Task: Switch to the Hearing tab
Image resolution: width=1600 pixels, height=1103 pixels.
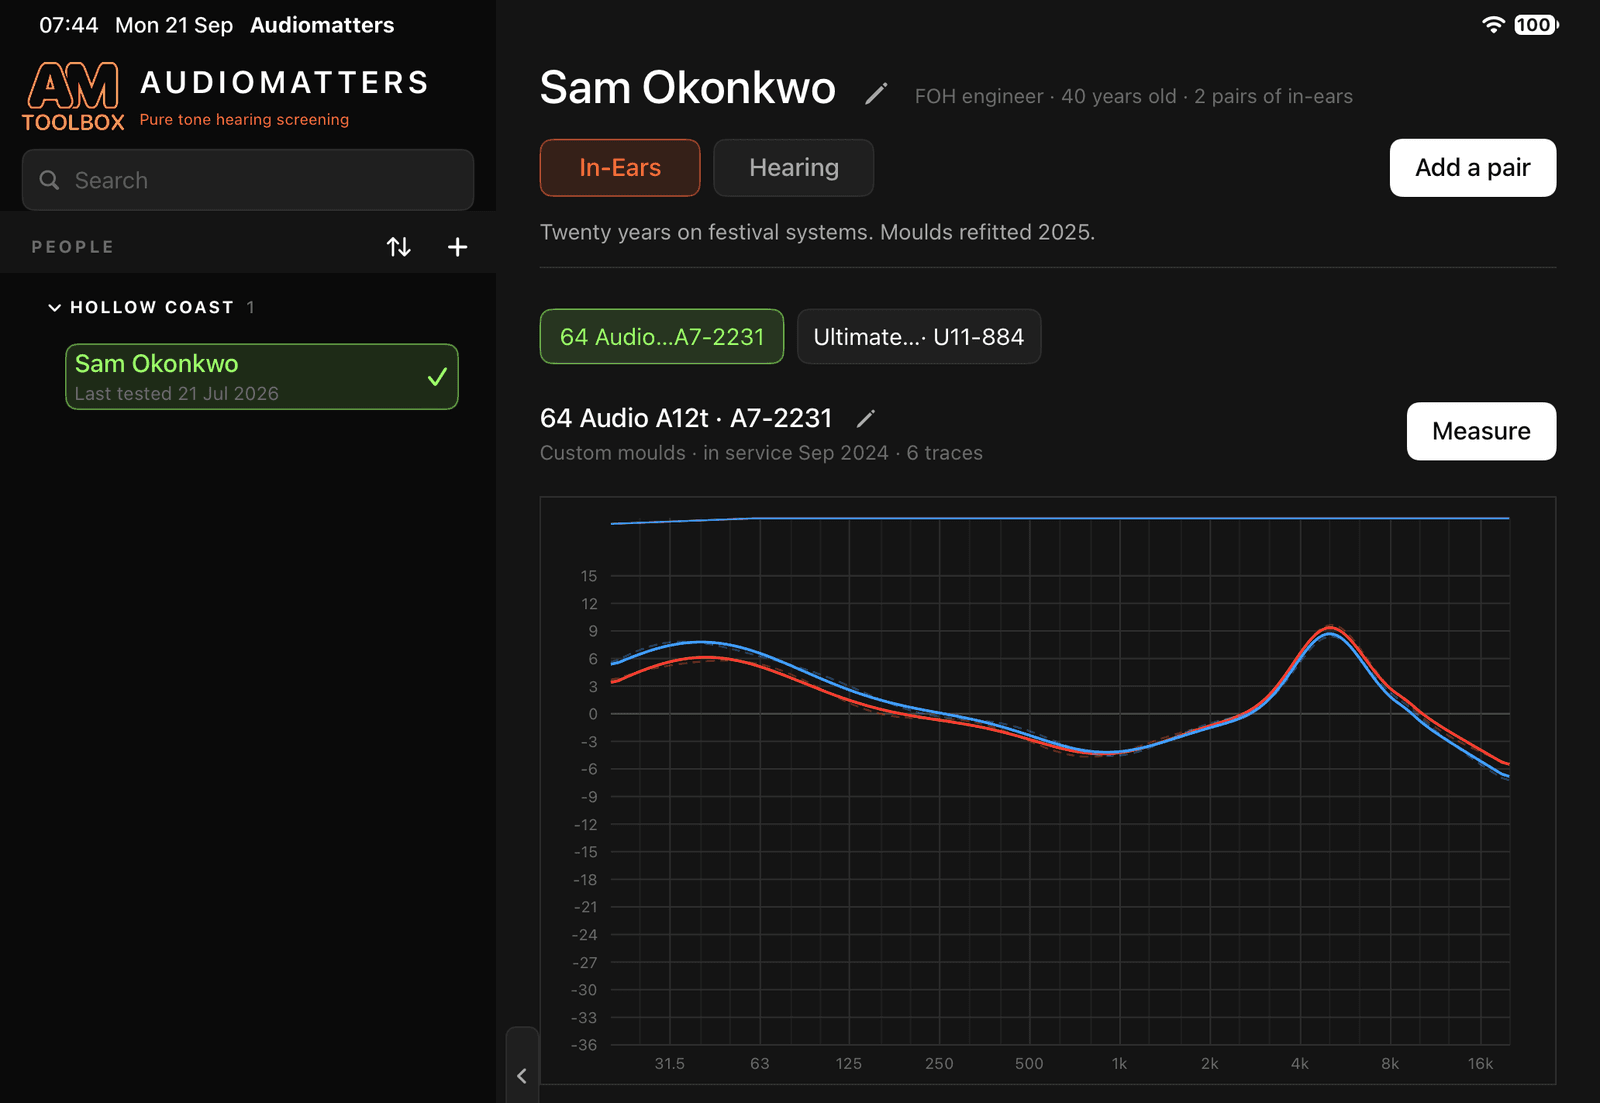Action: pyautogui.click(x=794, y=168)
